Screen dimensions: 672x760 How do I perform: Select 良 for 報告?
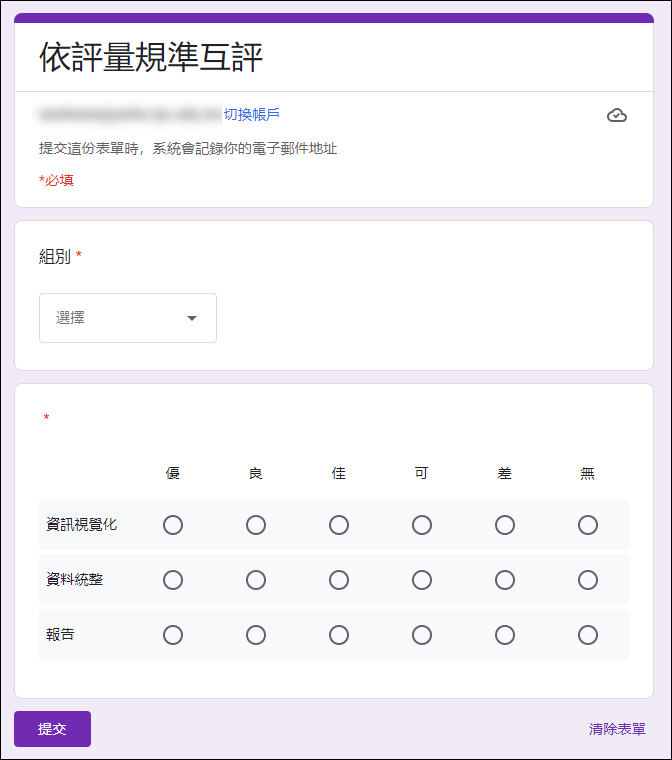[x=256, y=635]
